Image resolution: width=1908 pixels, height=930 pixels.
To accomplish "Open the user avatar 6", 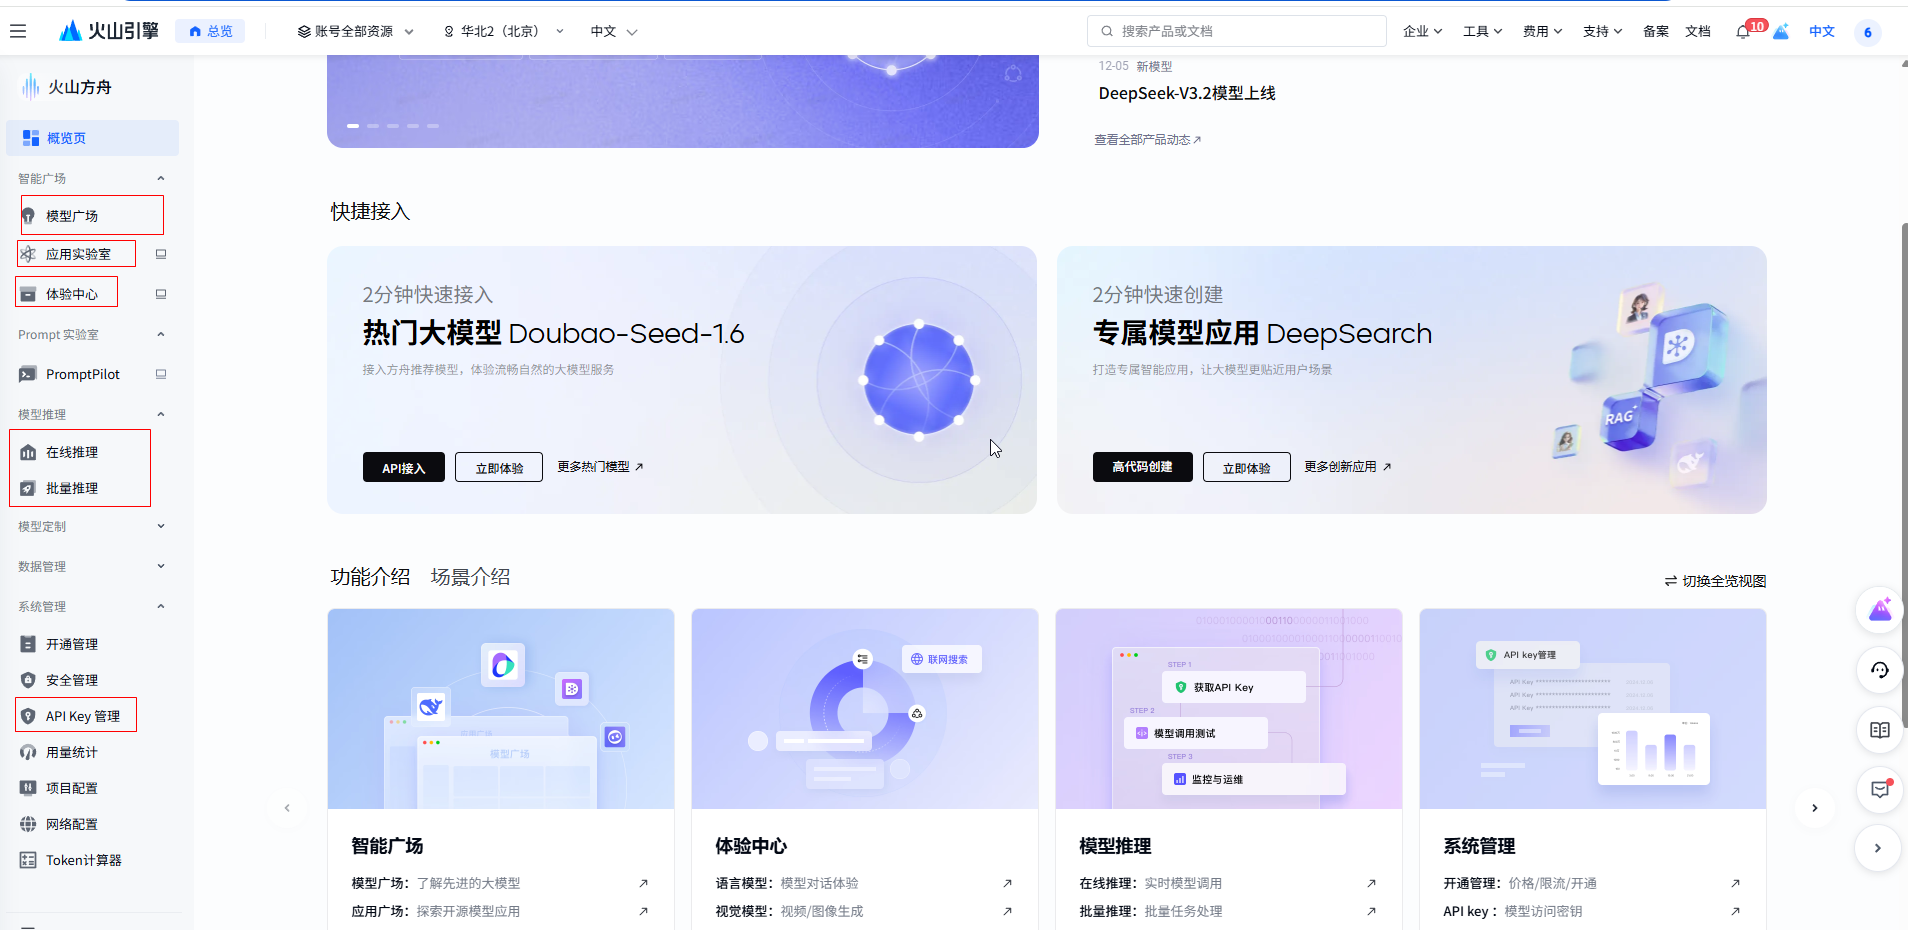I will click(1867, 32).
